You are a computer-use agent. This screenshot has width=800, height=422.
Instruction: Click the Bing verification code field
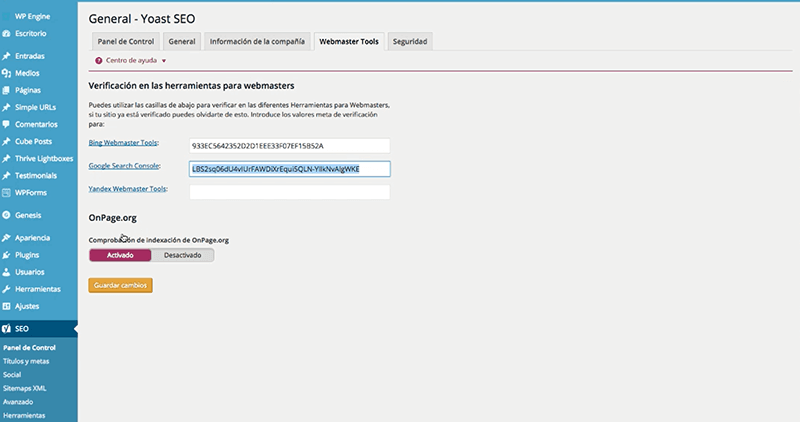(290, 146)
